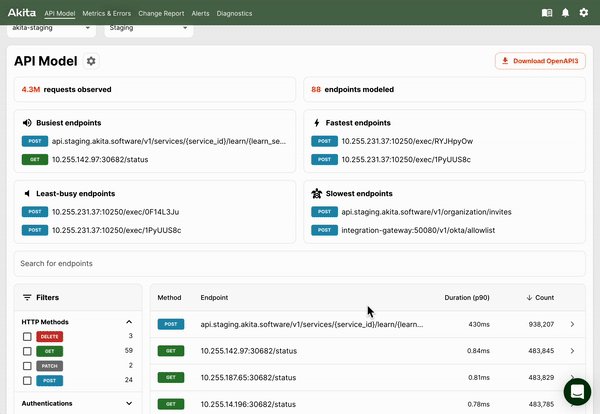Click 0.81ms duration value
This screenshot has height=414, width=600.
[479, 377]
